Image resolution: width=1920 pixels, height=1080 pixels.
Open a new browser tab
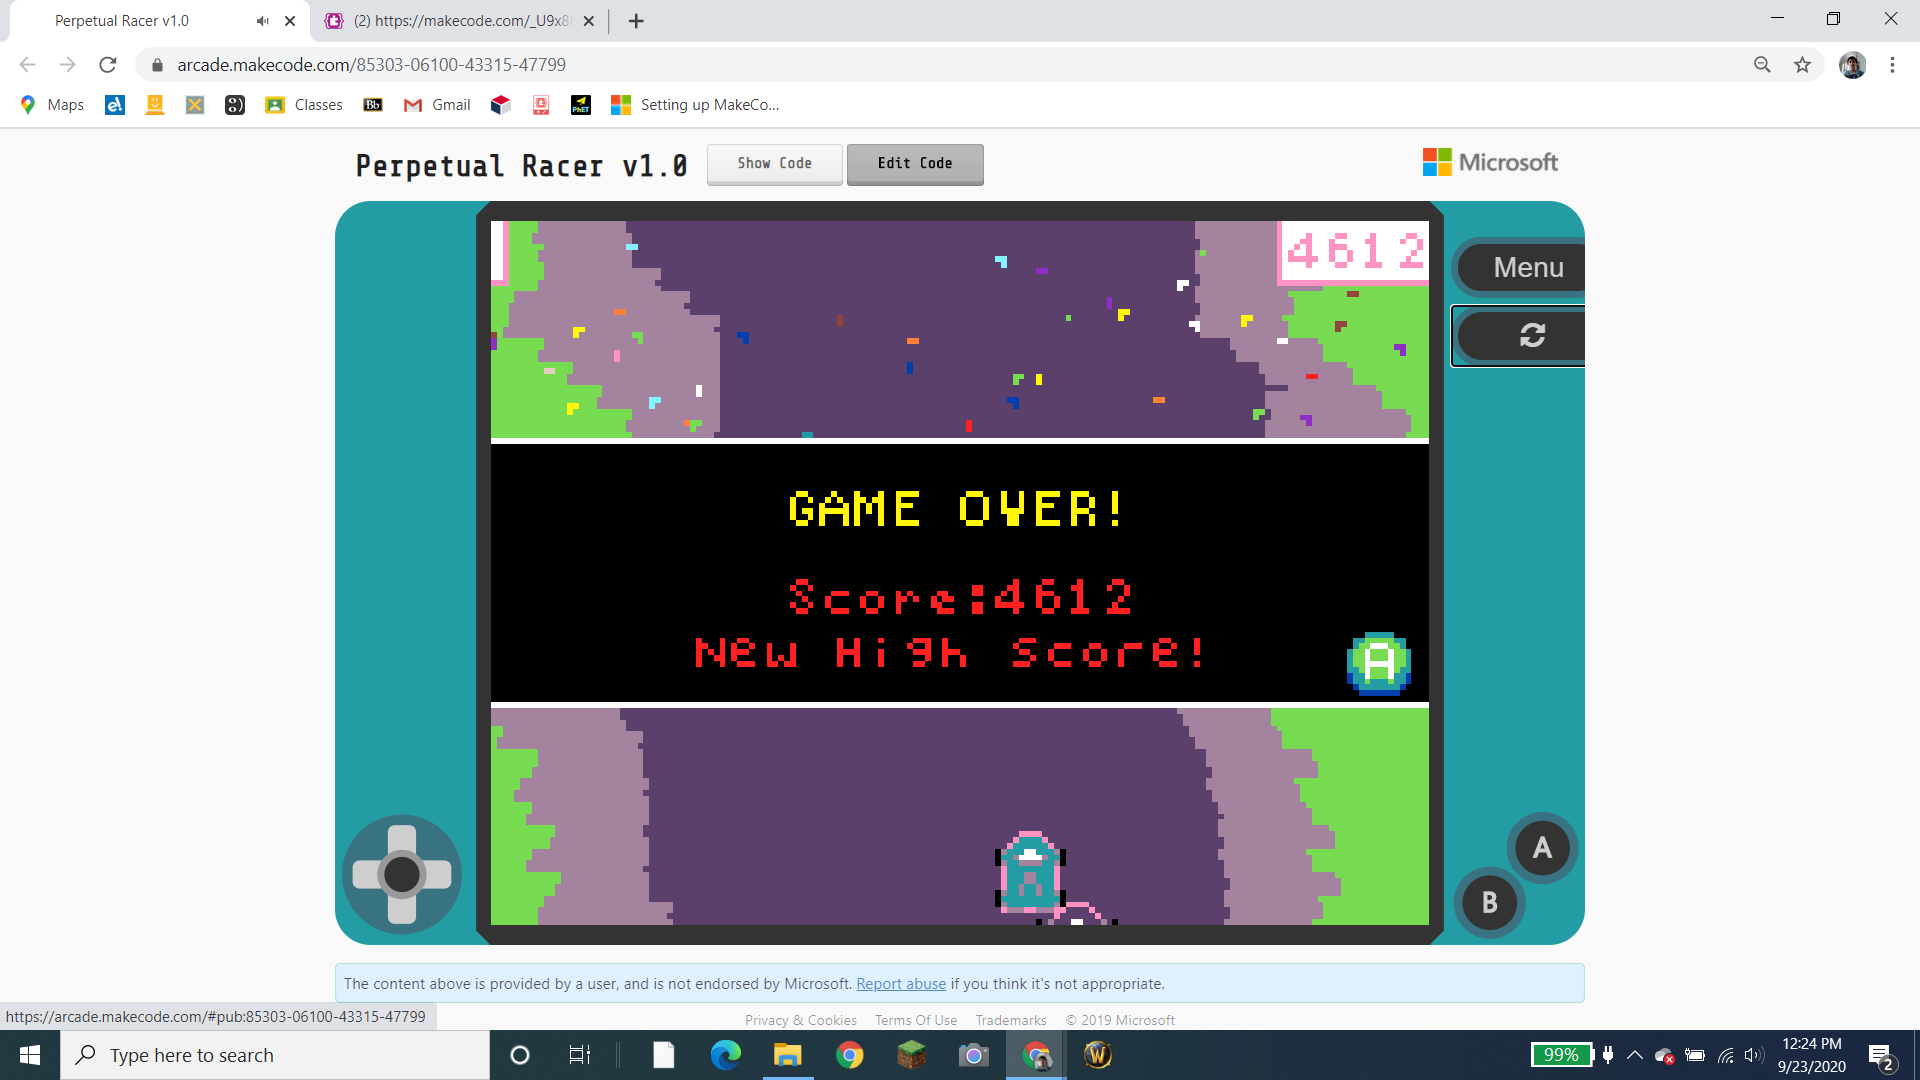pos(636,21)
